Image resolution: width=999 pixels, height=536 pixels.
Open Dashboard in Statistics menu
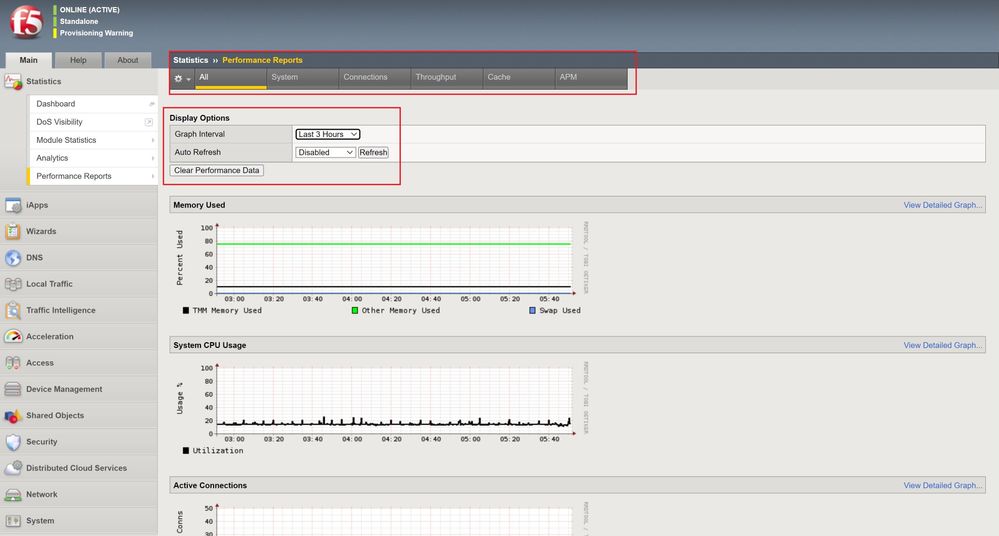pos(56,104)
